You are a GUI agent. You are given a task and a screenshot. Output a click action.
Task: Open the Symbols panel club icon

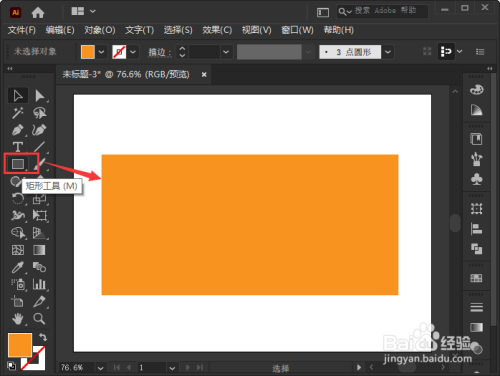pyautogui.click(x=476, y=179)
